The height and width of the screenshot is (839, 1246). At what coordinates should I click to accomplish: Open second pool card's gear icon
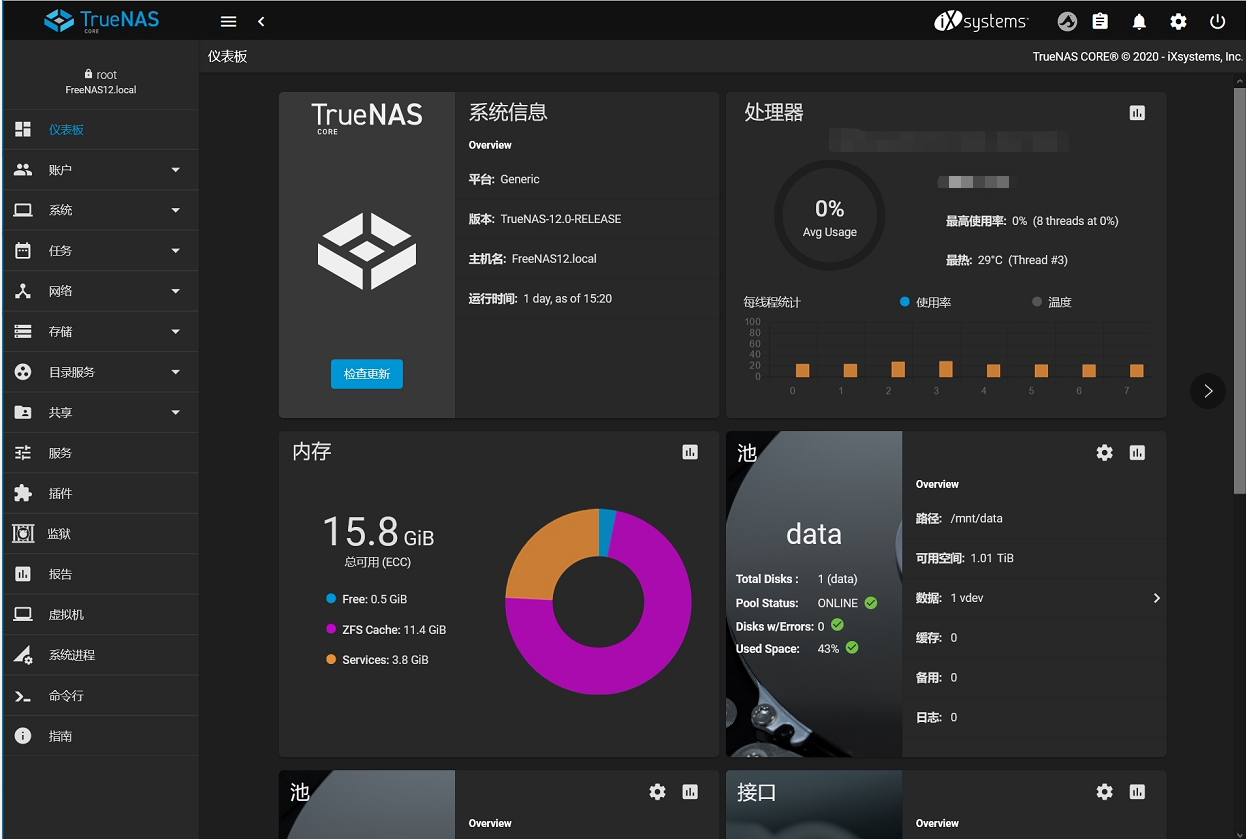tap(657, 791)
